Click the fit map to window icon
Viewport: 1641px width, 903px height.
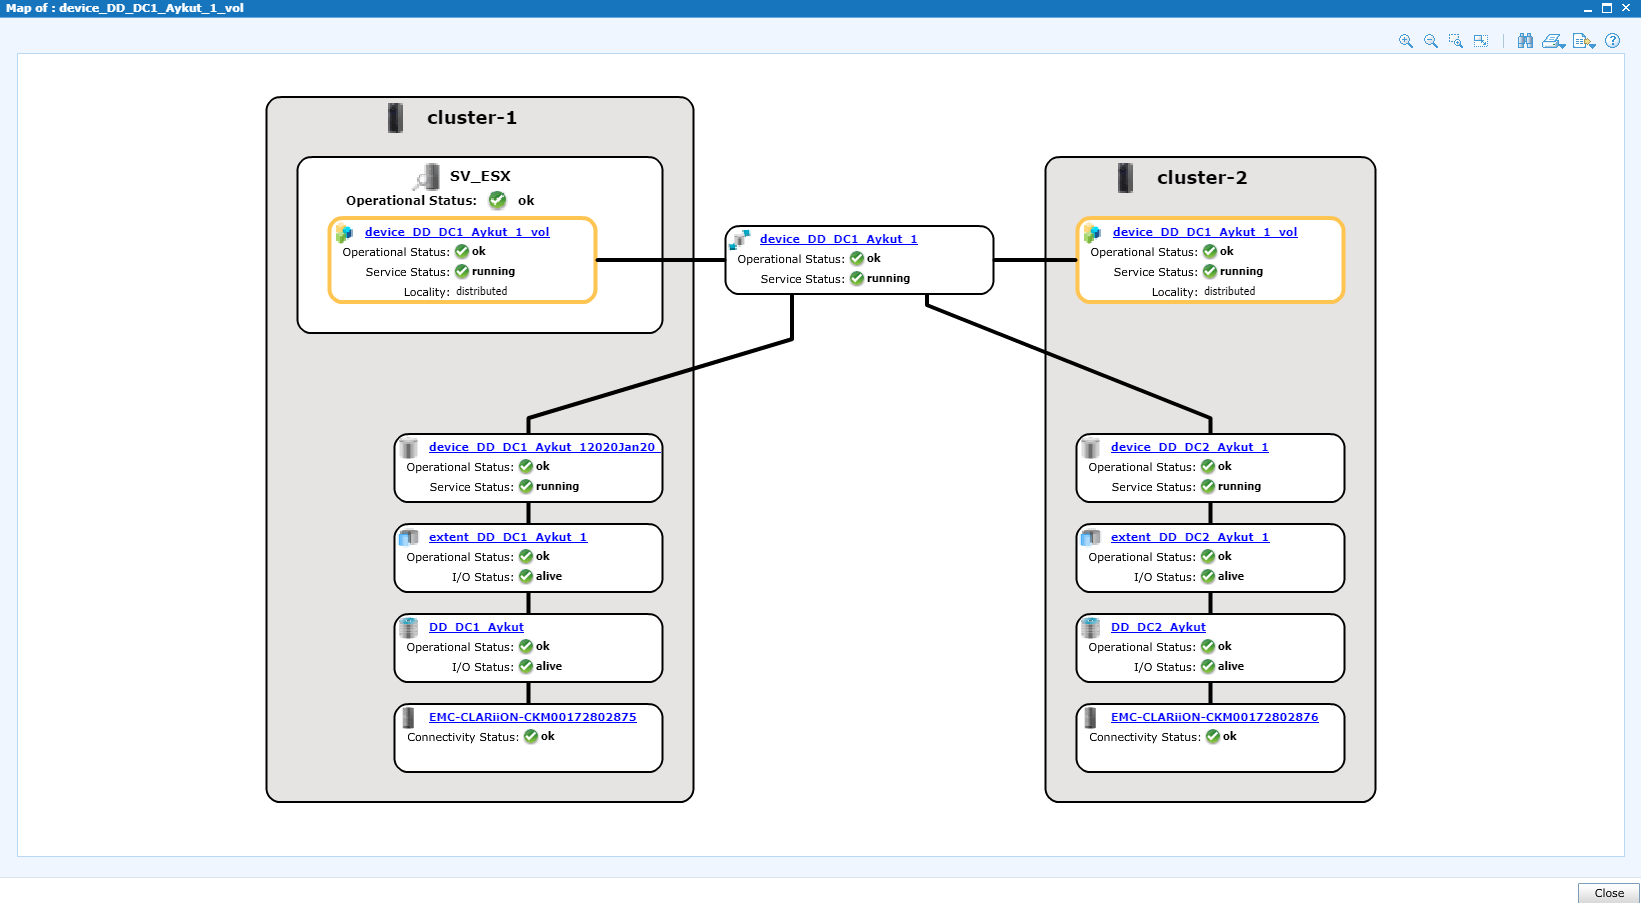click(1481, 41)
